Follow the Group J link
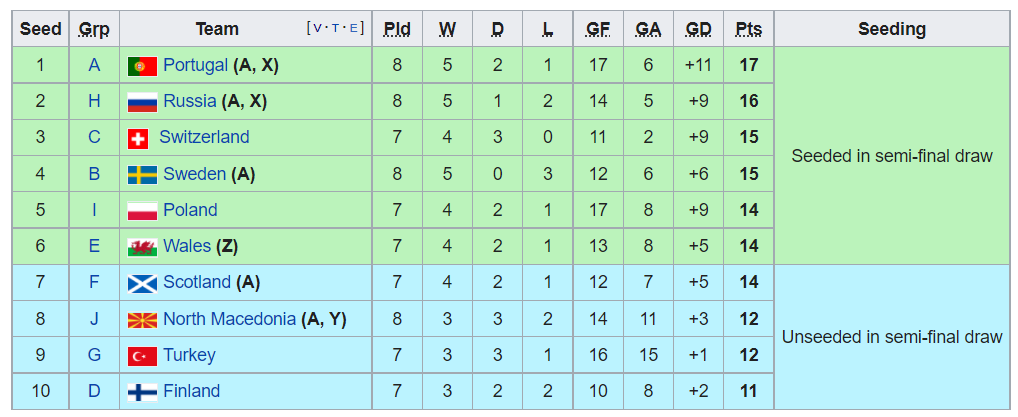 point(94,319)
